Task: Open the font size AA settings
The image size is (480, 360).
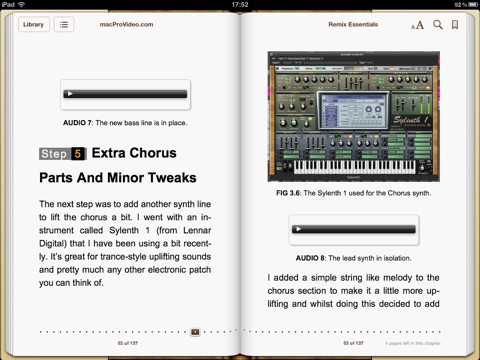Action: point(417,25)
